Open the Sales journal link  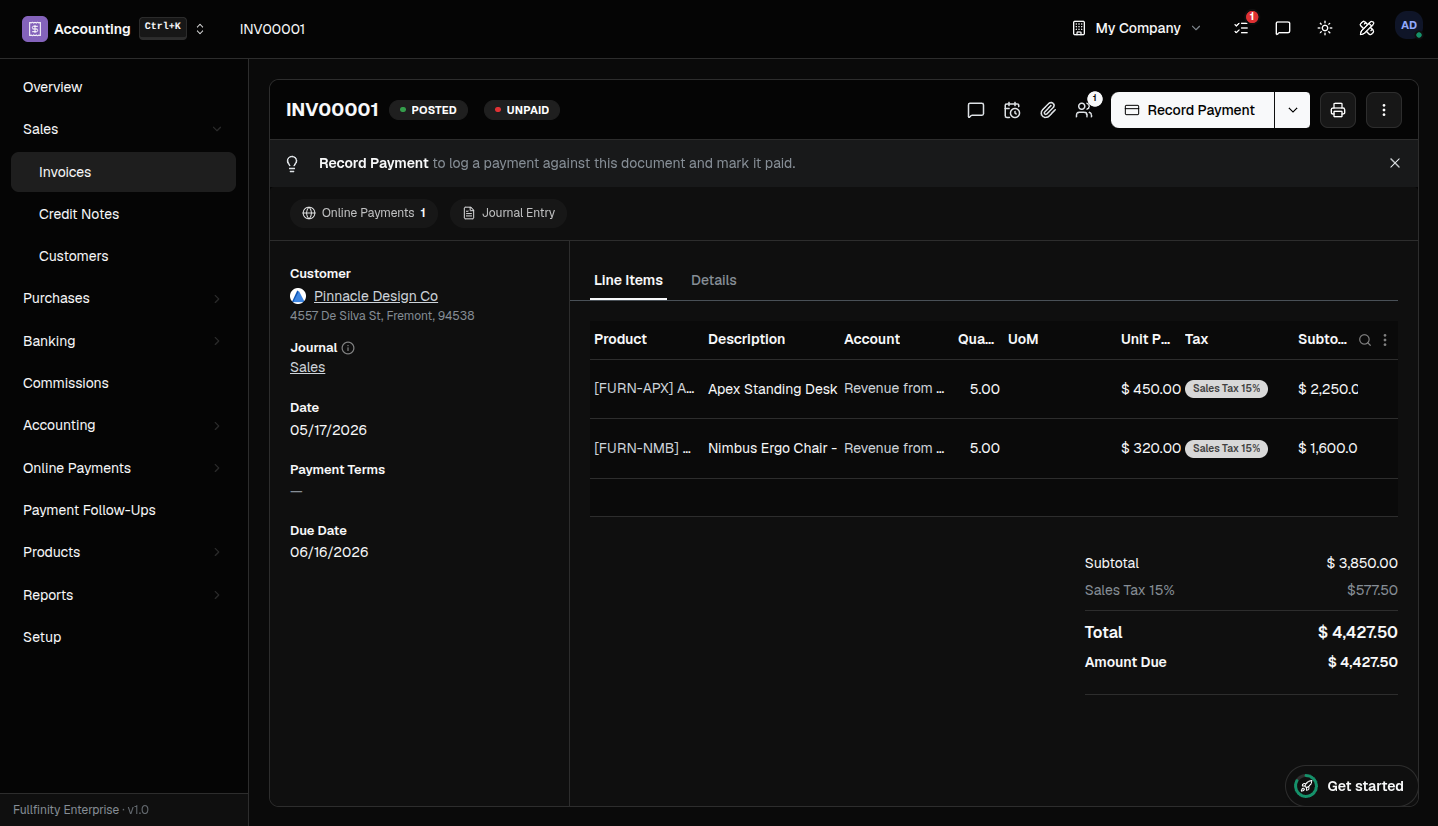click(307, 367)
